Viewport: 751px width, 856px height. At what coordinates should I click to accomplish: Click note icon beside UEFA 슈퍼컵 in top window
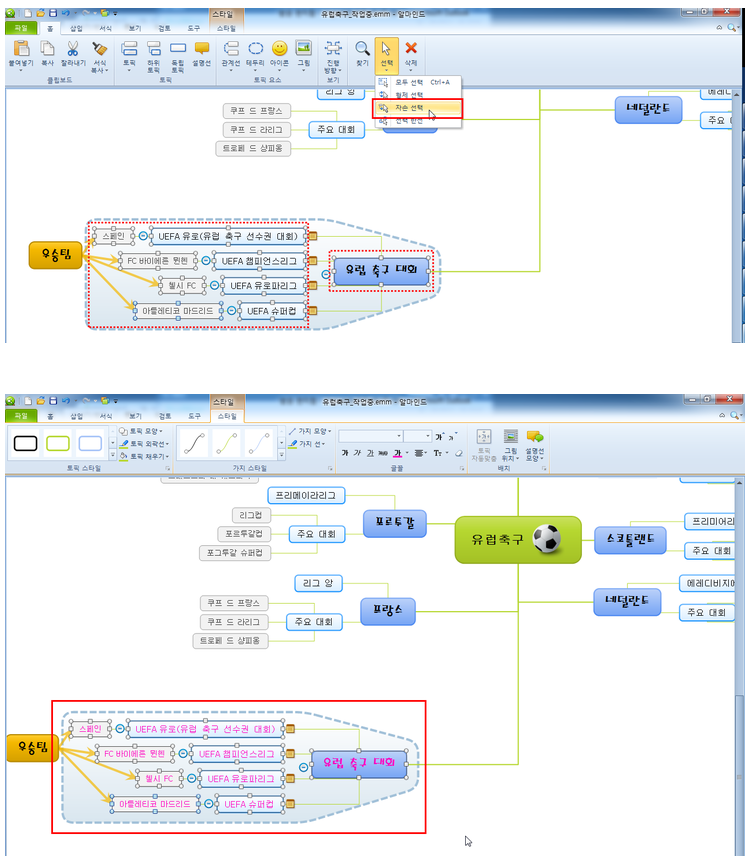pos(313,311)
